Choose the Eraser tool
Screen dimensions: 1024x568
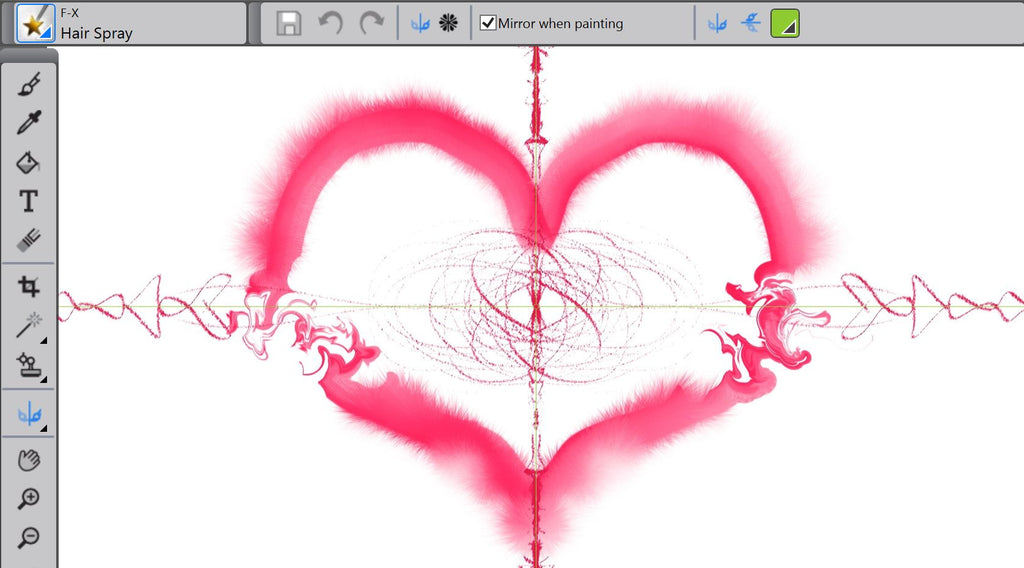[28, 240]
